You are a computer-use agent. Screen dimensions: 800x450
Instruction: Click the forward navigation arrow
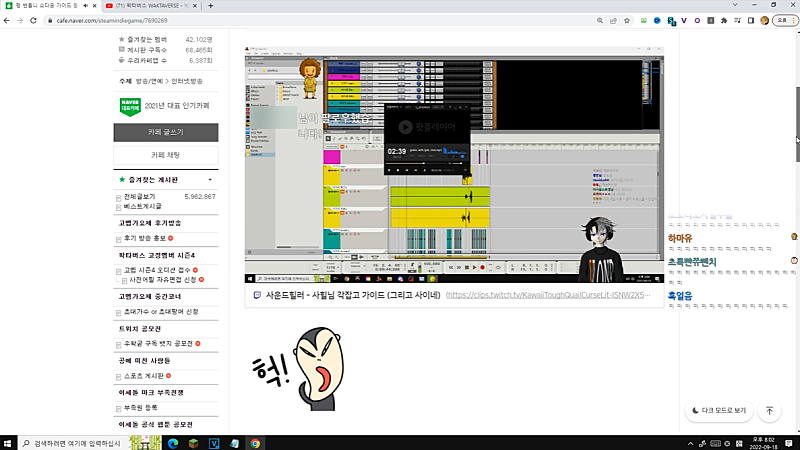[x=20, y=20]
